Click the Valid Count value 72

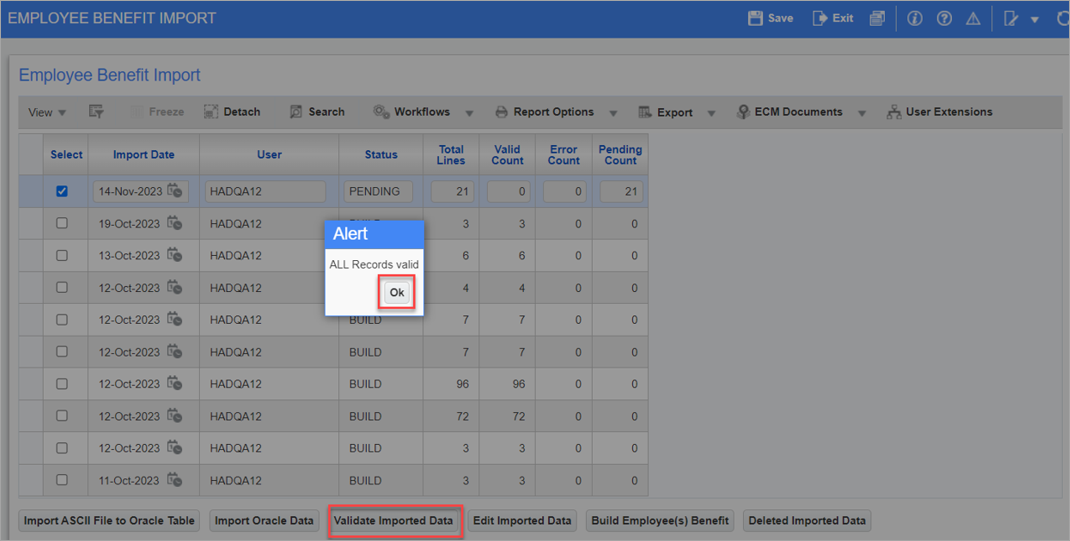(x=519, y=416)
